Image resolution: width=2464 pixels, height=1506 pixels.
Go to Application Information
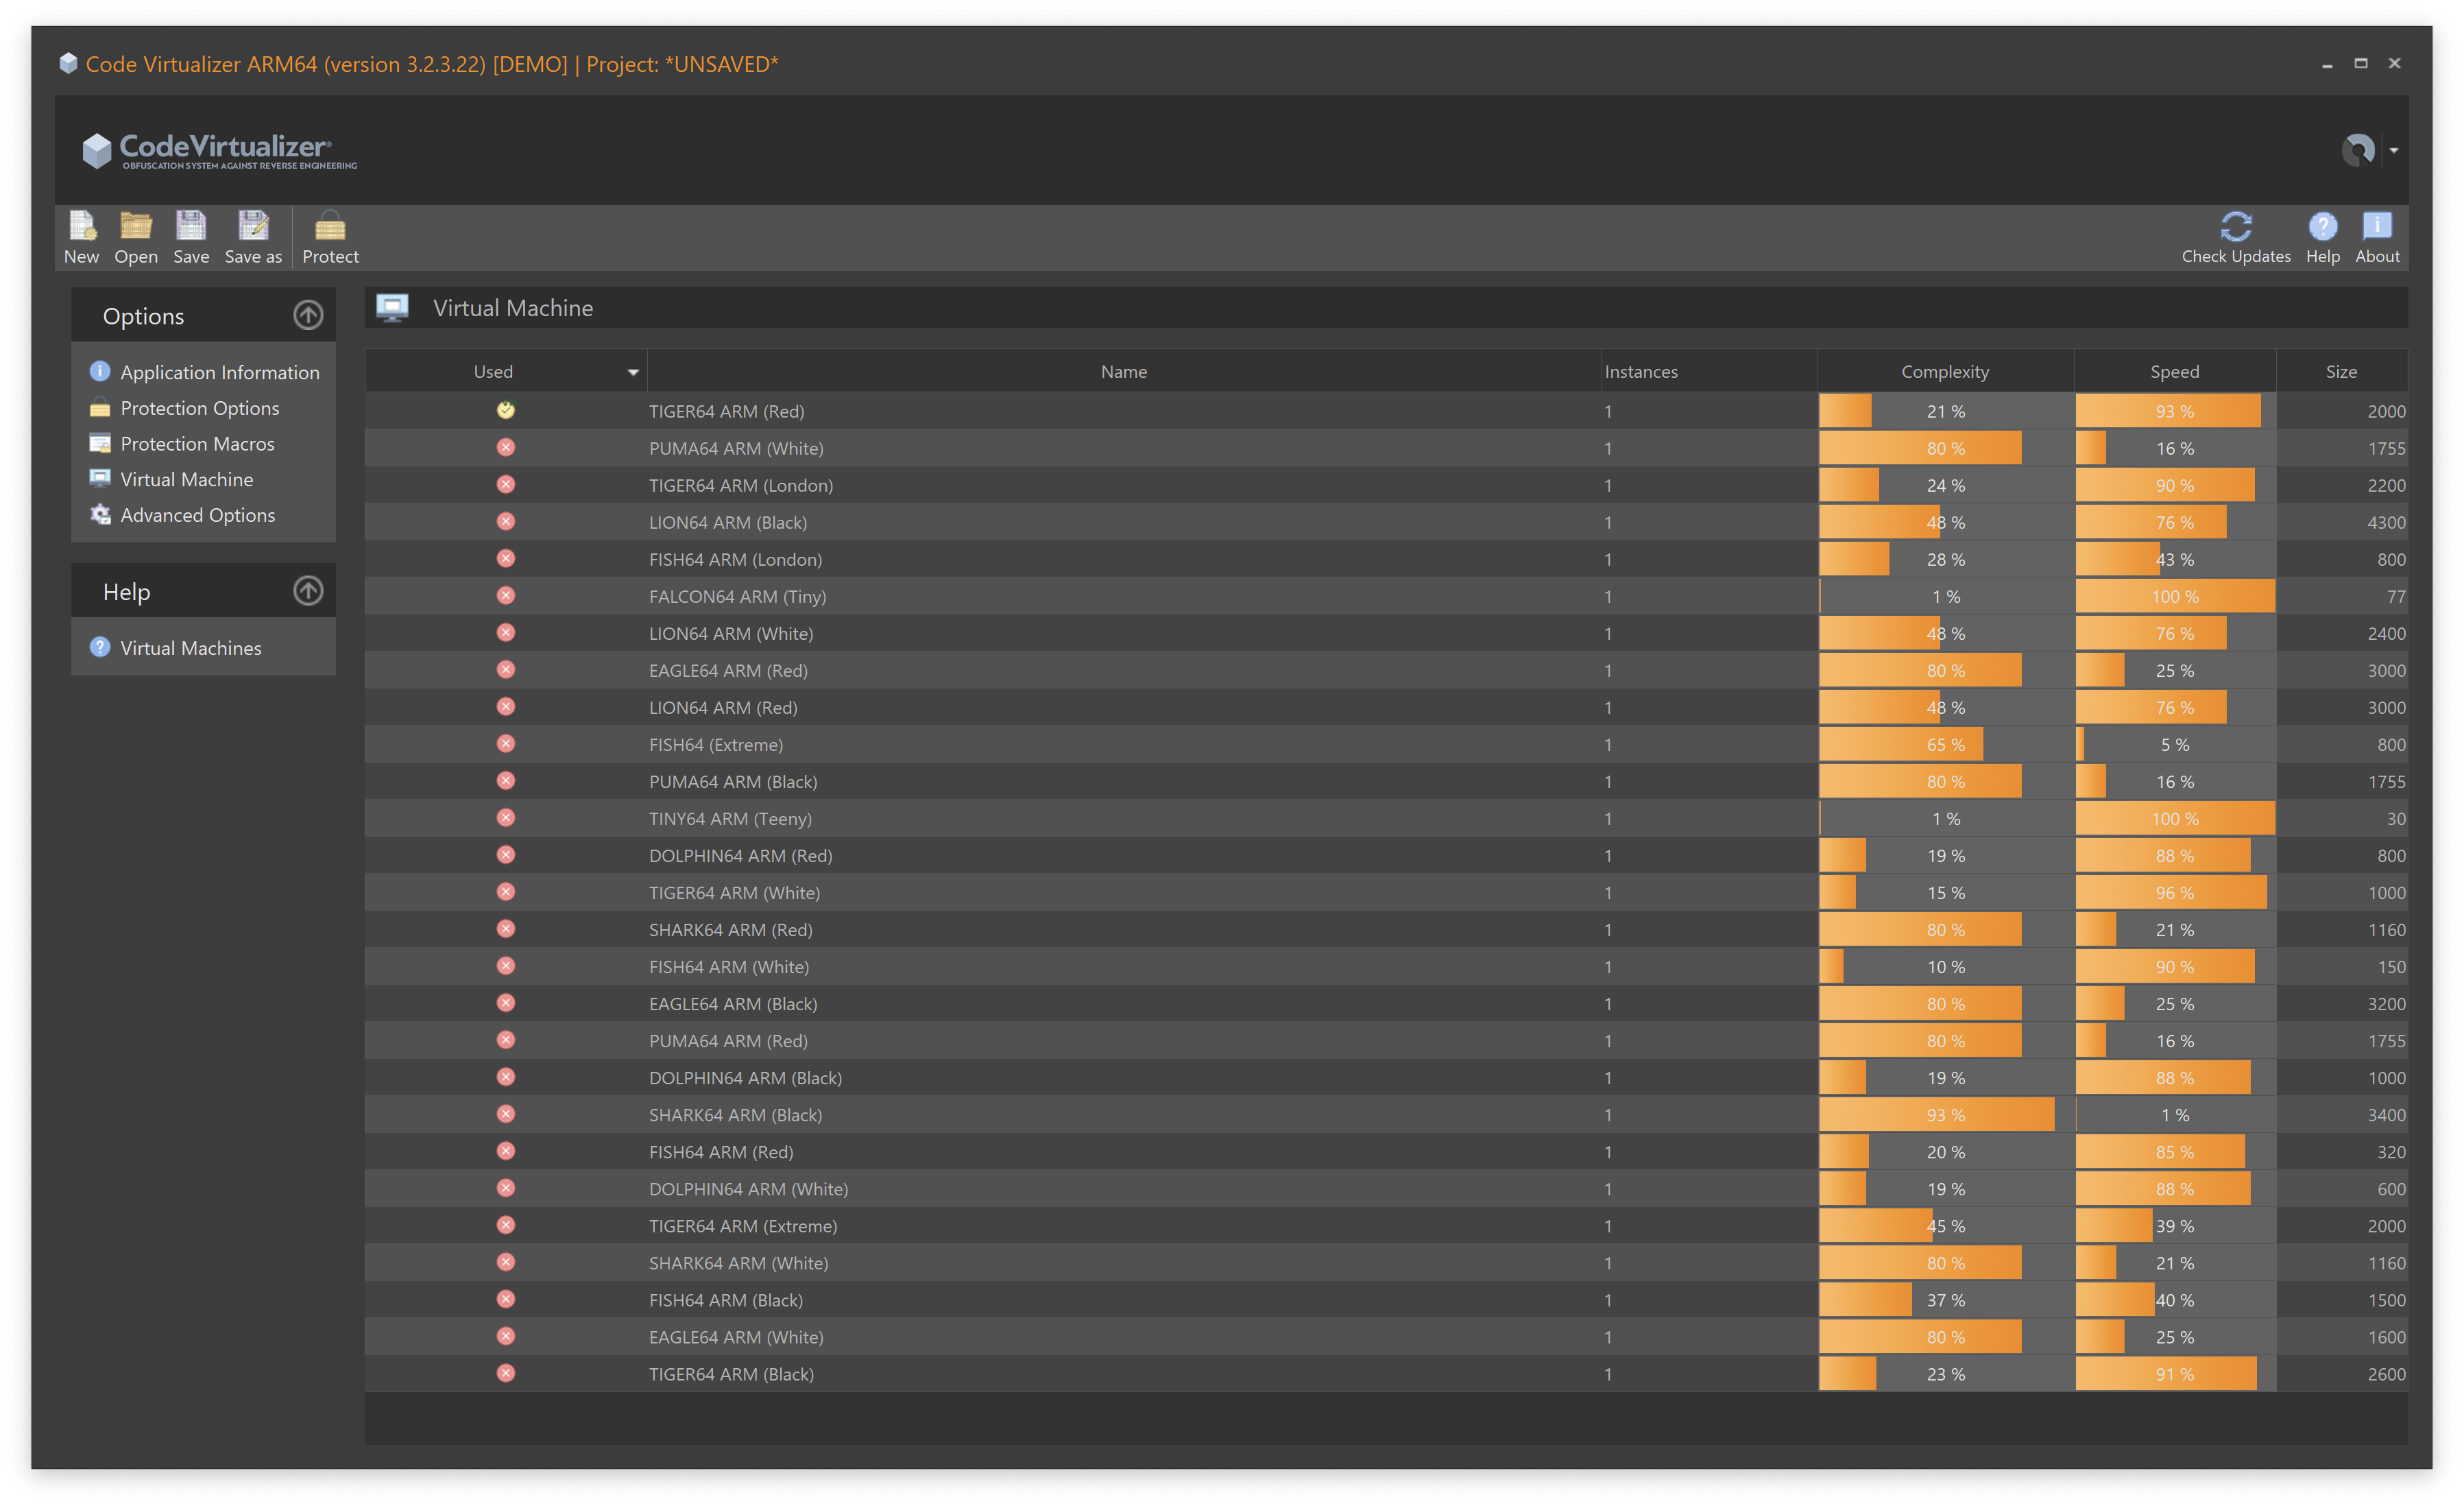point(220,373)
